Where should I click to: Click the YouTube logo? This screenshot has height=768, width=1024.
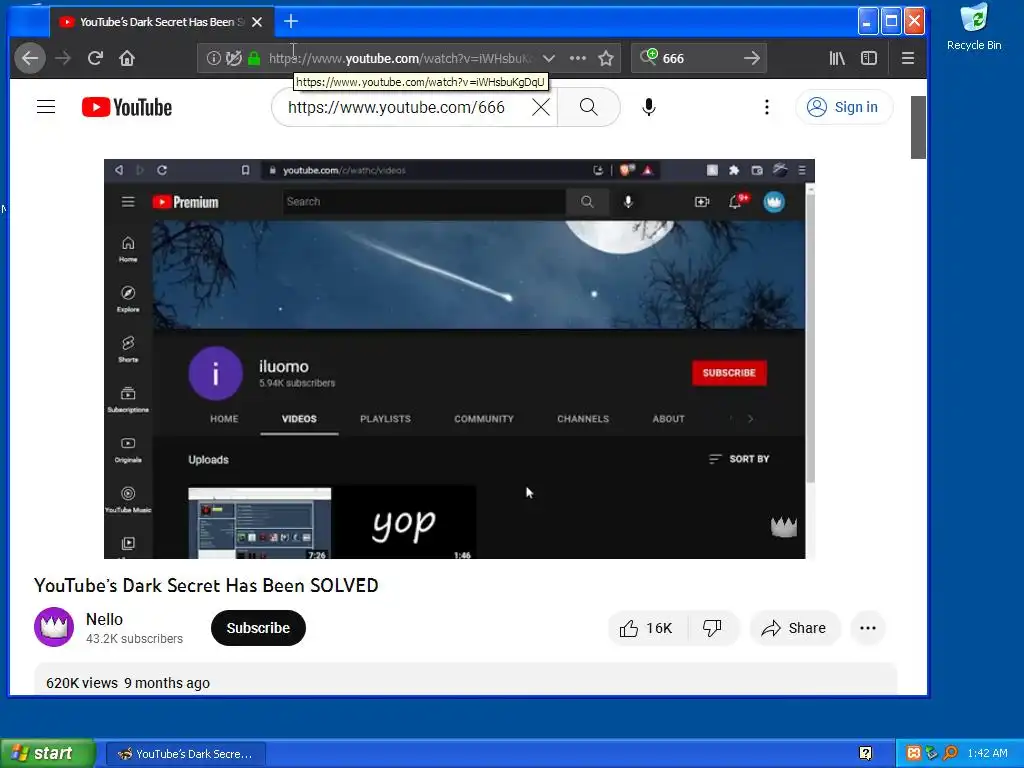[127, 107]
